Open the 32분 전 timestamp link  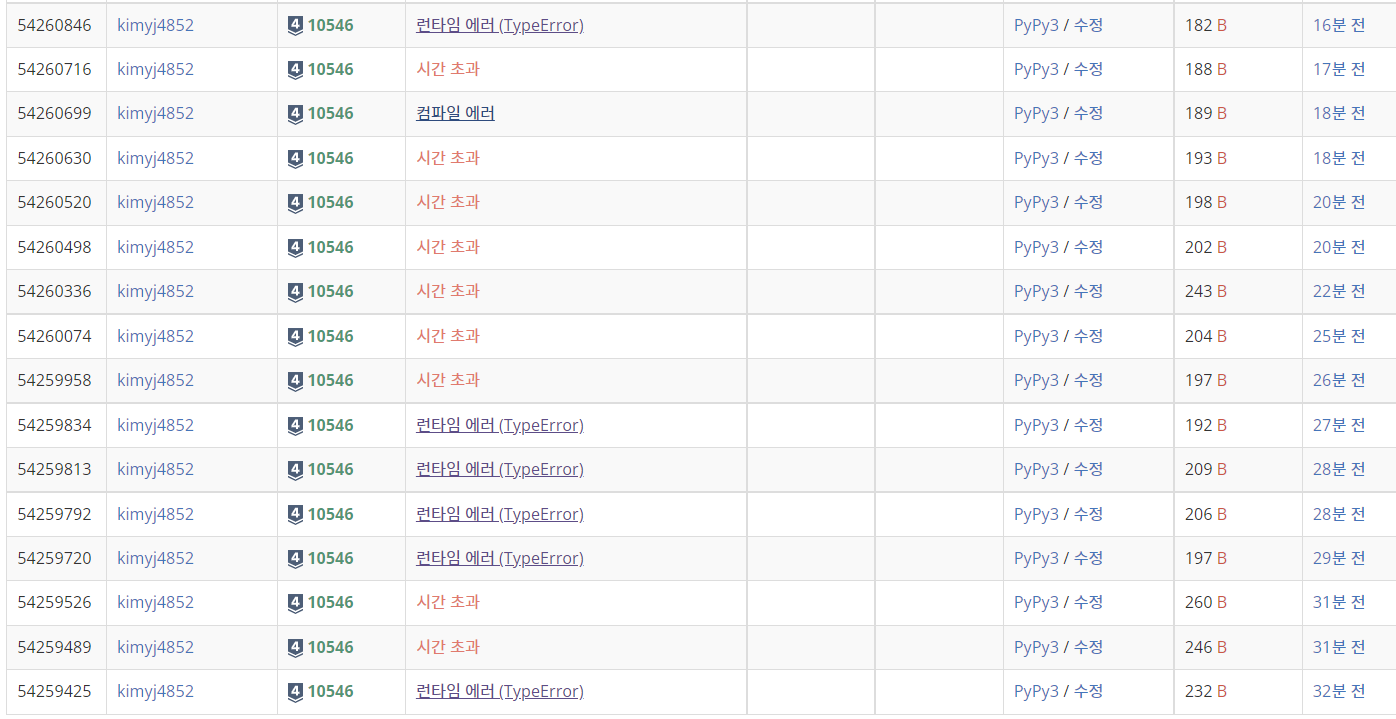point(1337,691)
